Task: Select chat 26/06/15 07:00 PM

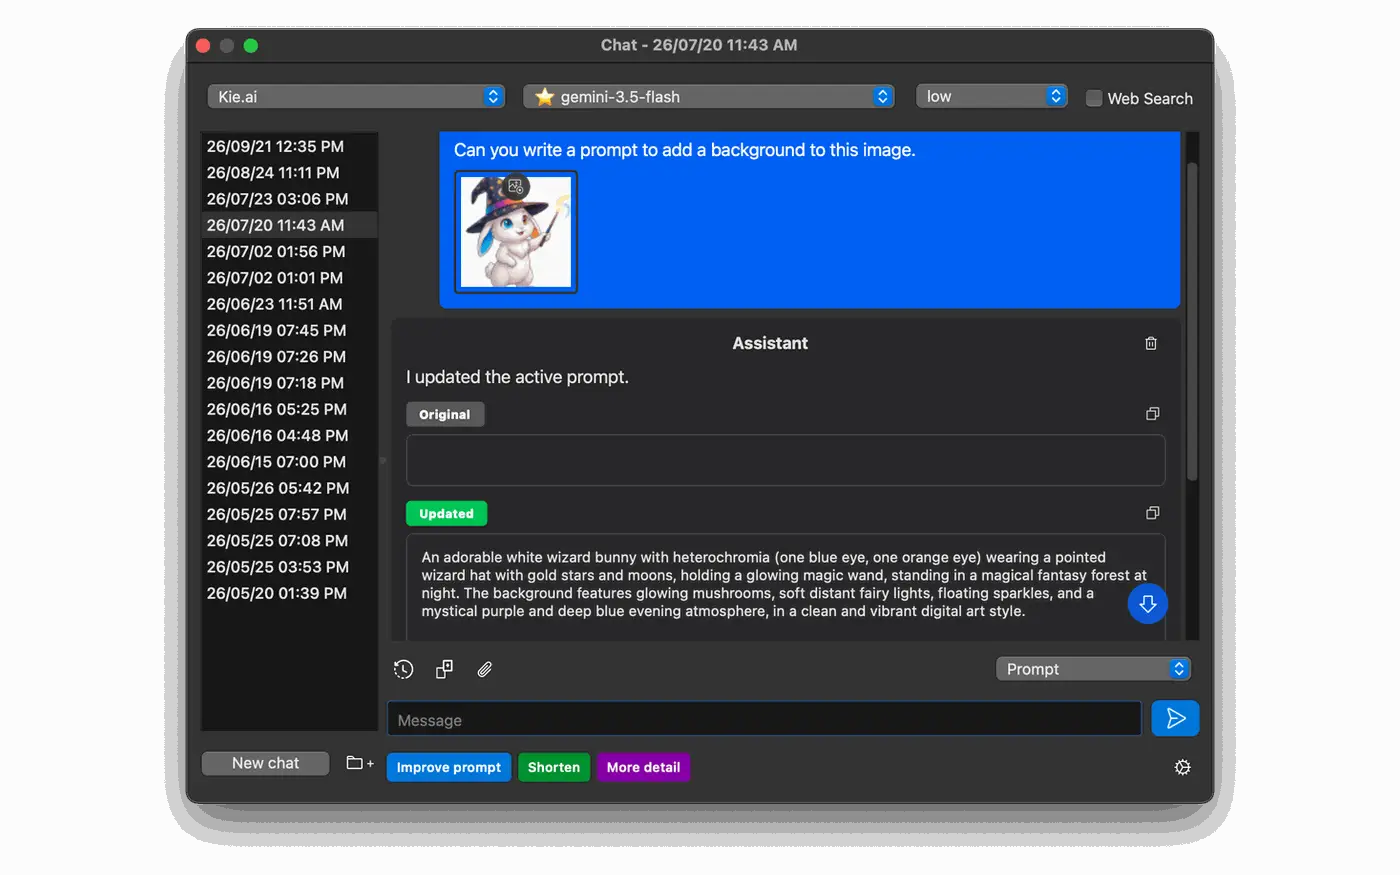Action: [x=289, y=461]
